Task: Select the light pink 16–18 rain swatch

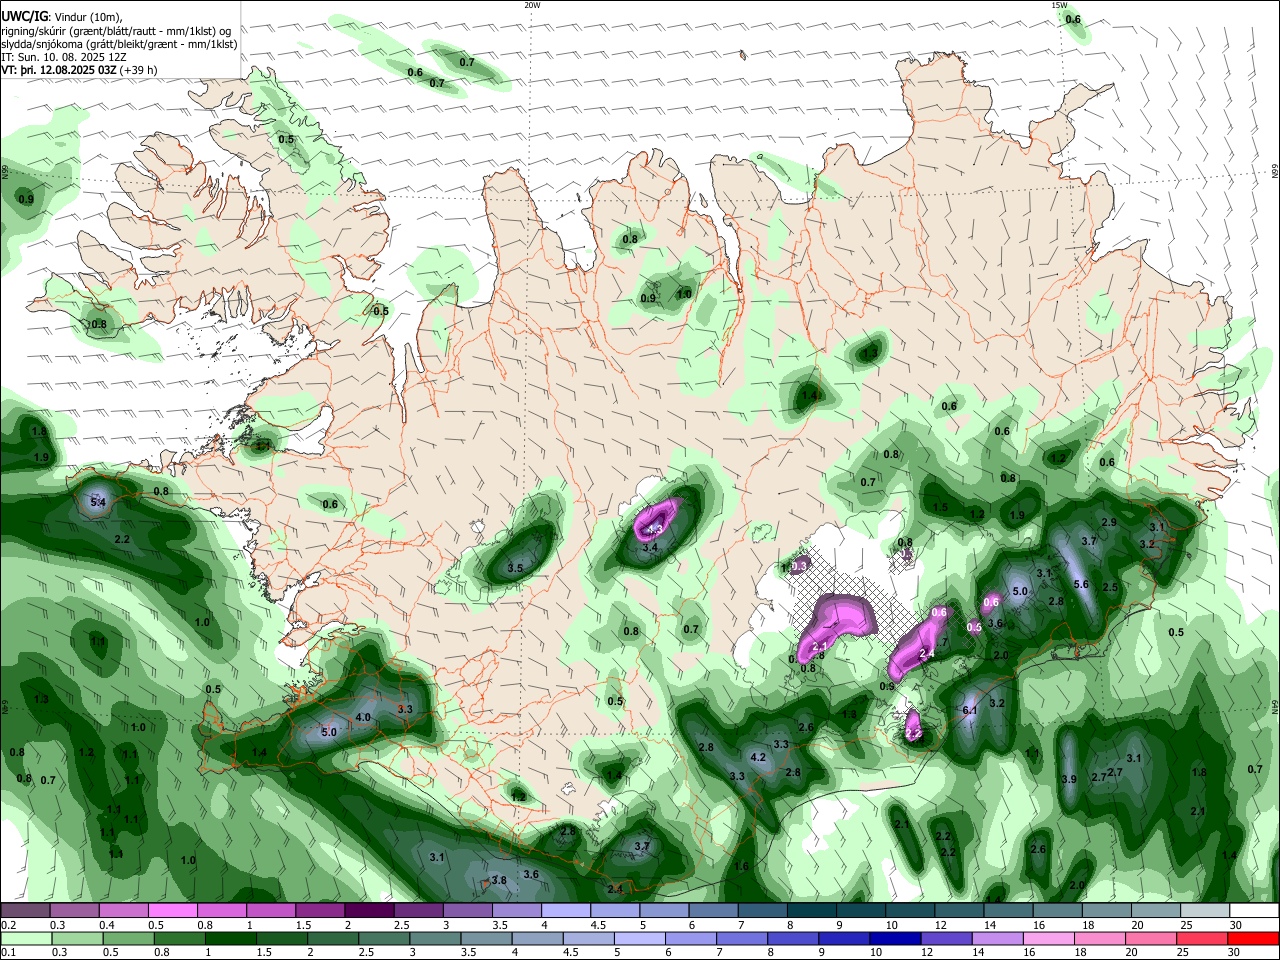Action: [x=1050, y=938]
